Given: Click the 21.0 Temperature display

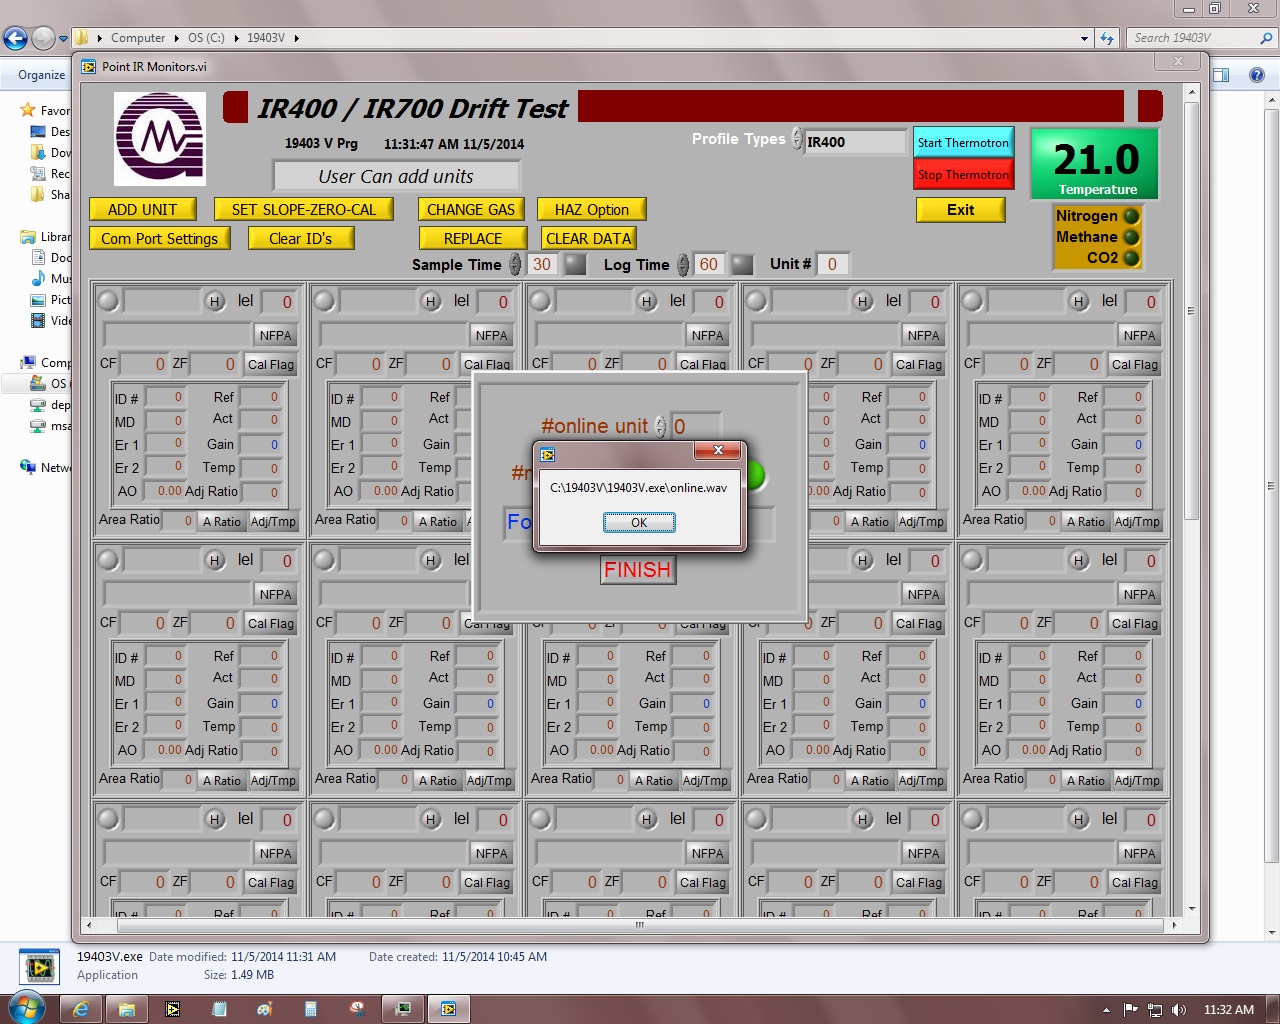Looking at the screenshot, I should (x=1095, y=164).
